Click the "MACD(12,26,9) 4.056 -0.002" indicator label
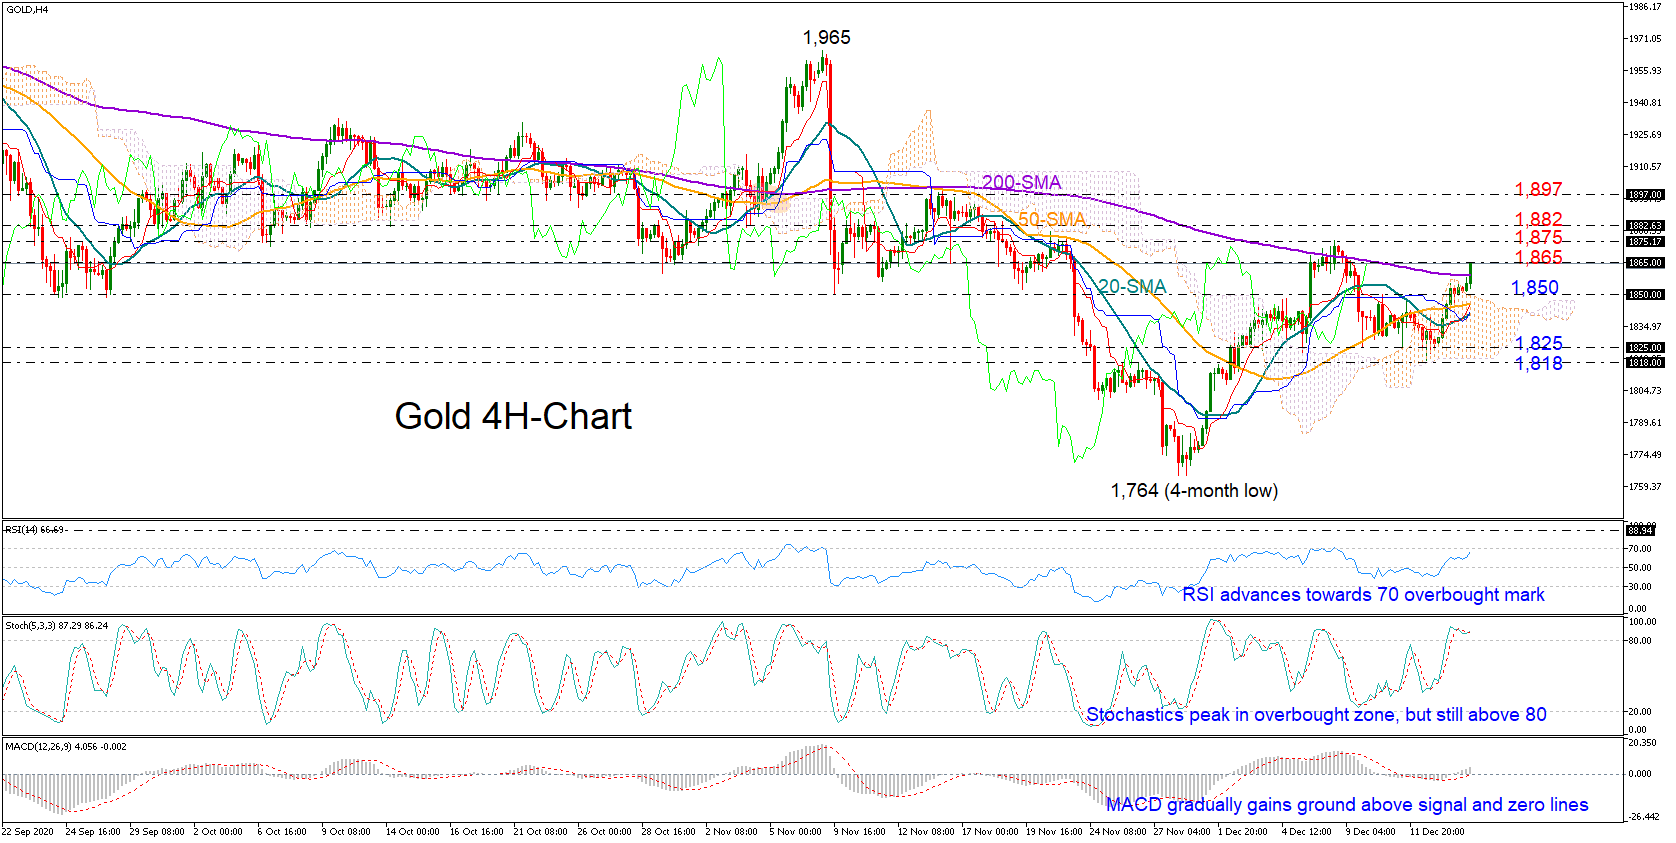The width and height of the screenshot is (1676, 843). [66, 747]
